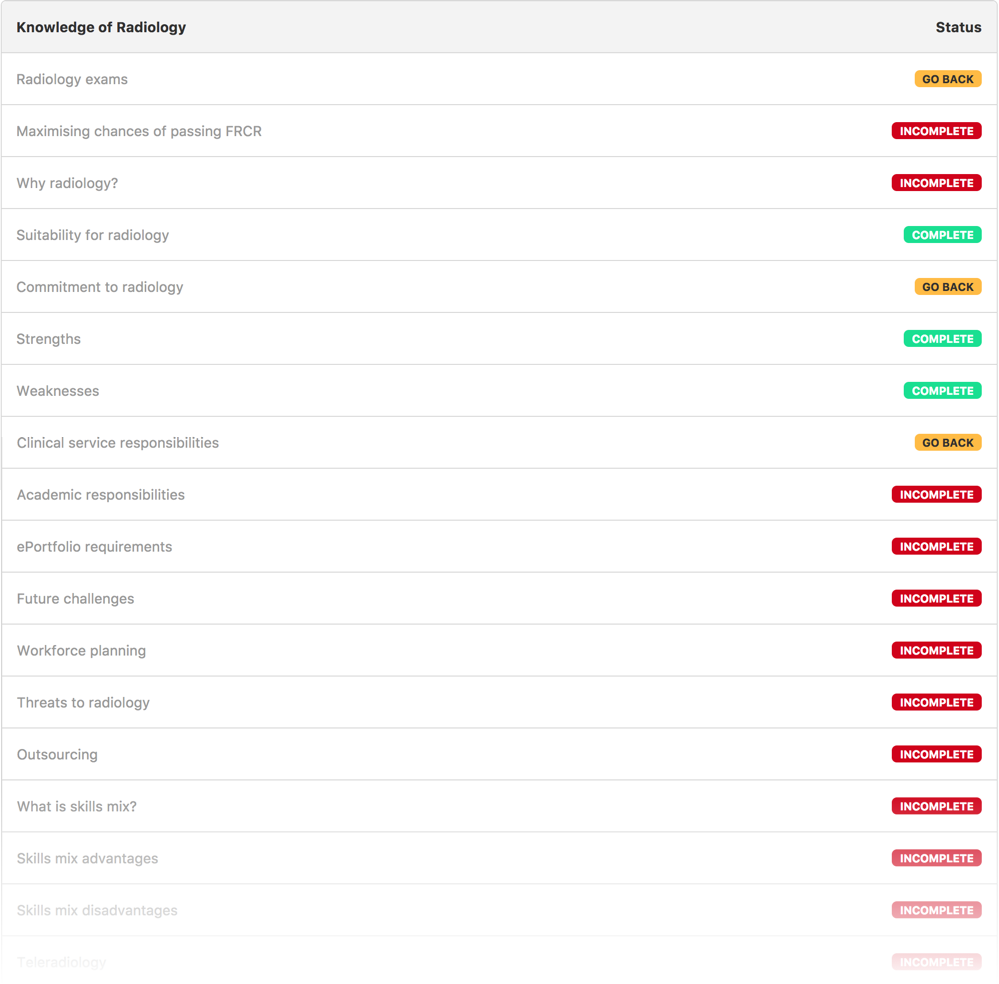Open the Future challenges topic

click(x=75, y=598)
